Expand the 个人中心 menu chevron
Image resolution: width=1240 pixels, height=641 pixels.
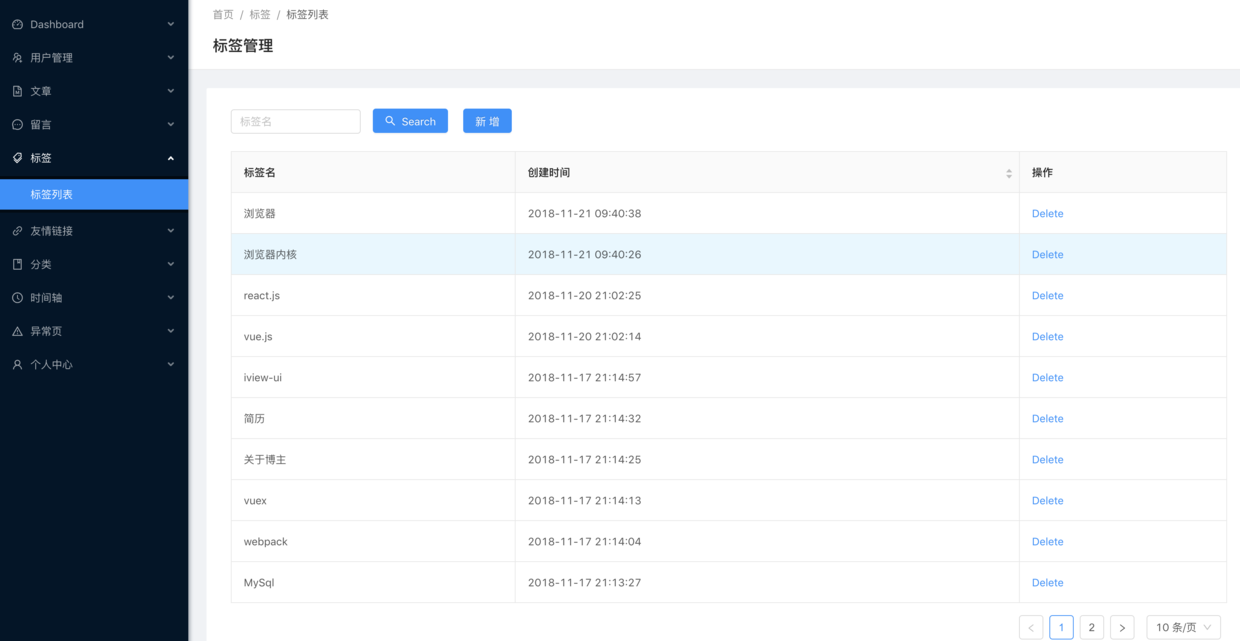pyautogui.click(x=170, y=365)
